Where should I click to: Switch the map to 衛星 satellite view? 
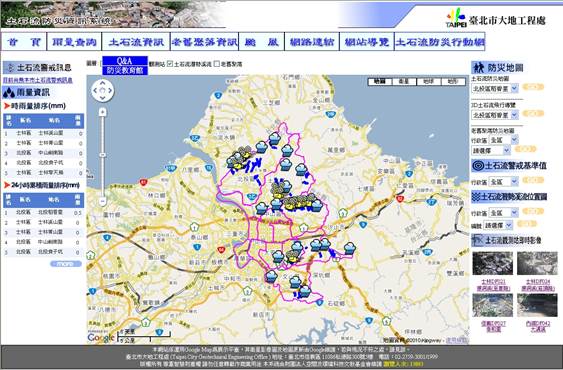click(404, 82)
